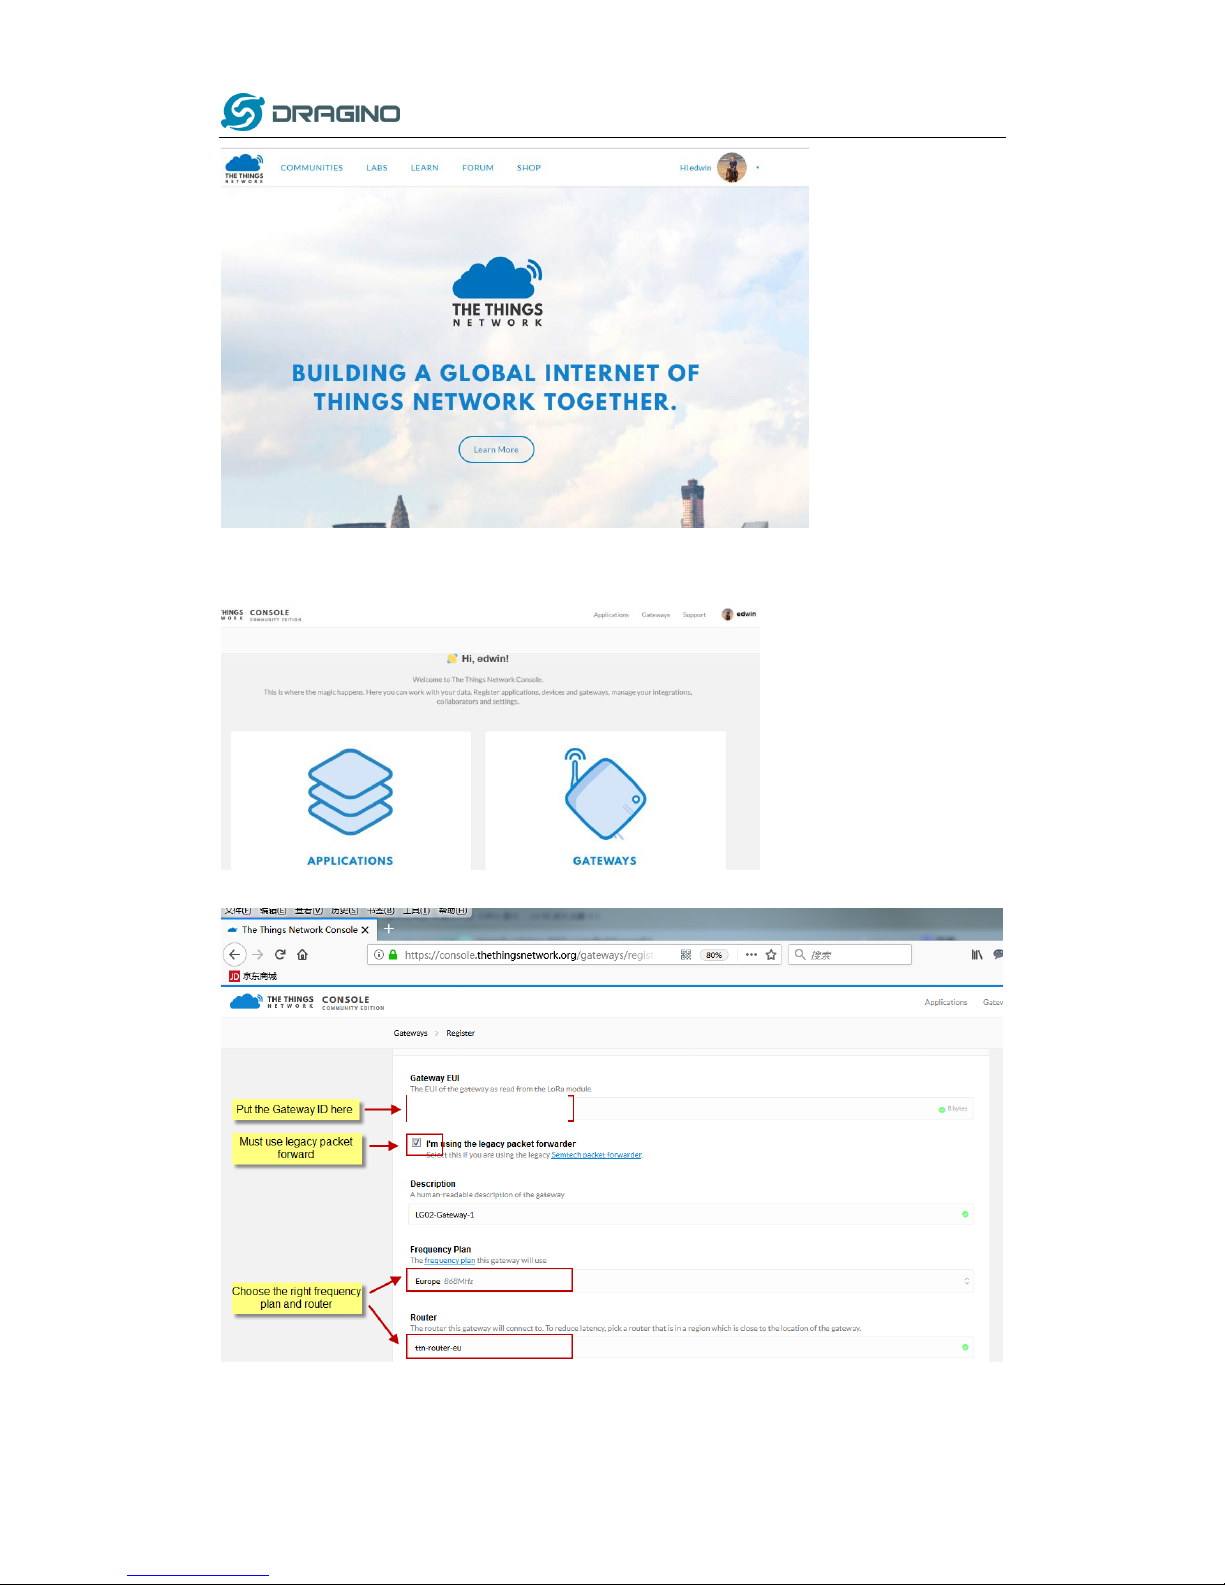Click the green padlock site security icon
Image resolution: width=1225 pixels, height=1585 pixels.
click(393, 955)
